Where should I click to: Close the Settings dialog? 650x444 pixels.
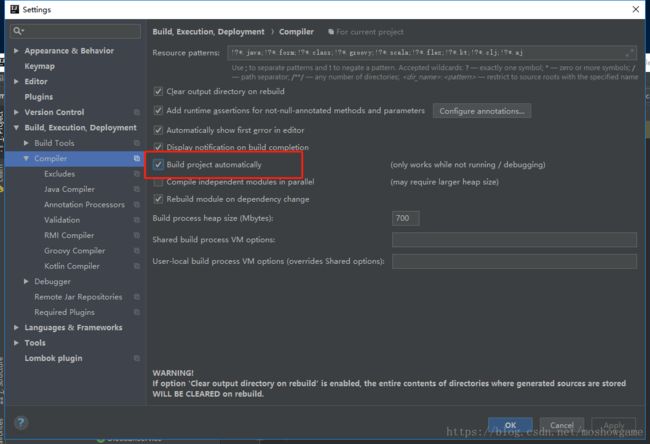click(x=635, y=9)
